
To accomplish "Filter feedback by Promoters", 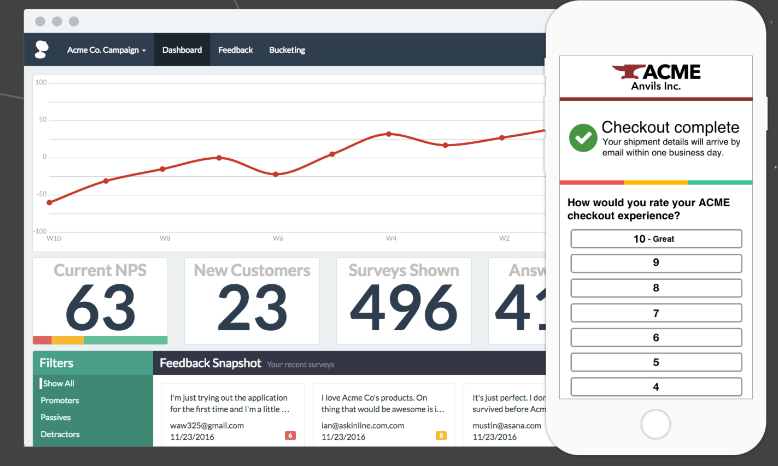I will coord(60,400).
